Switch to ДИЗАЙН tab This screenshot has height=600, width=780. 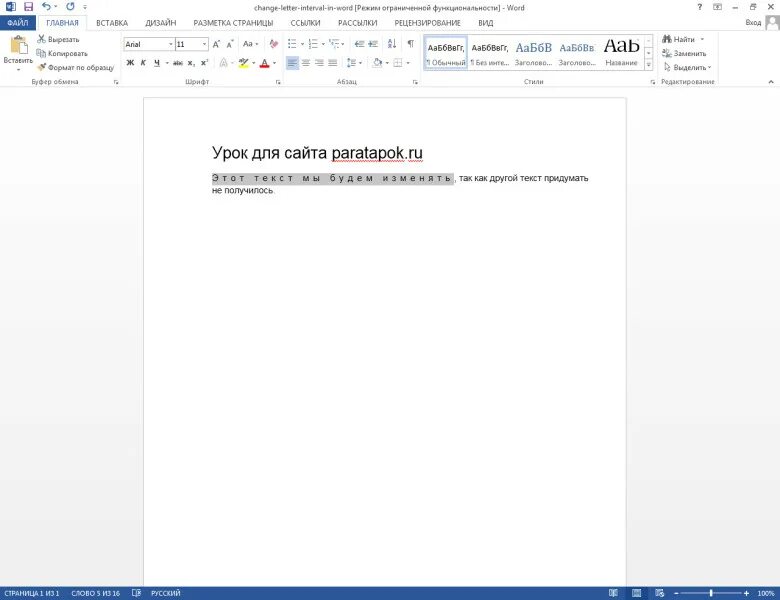point(161,23)
